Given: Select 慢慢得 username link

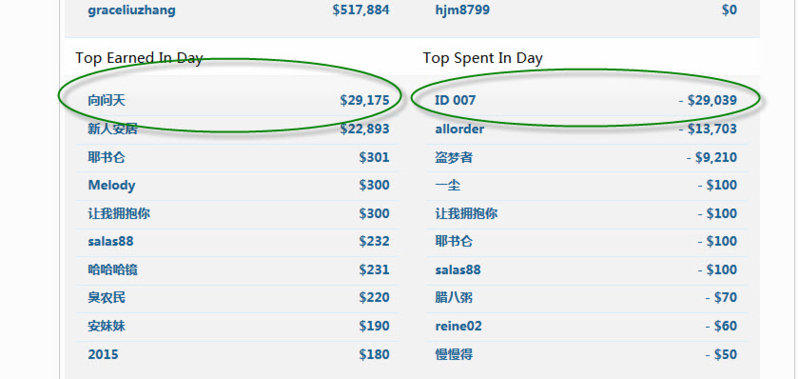Looking at the screenshot, I should pyautogui.click(x=453, y=355).
